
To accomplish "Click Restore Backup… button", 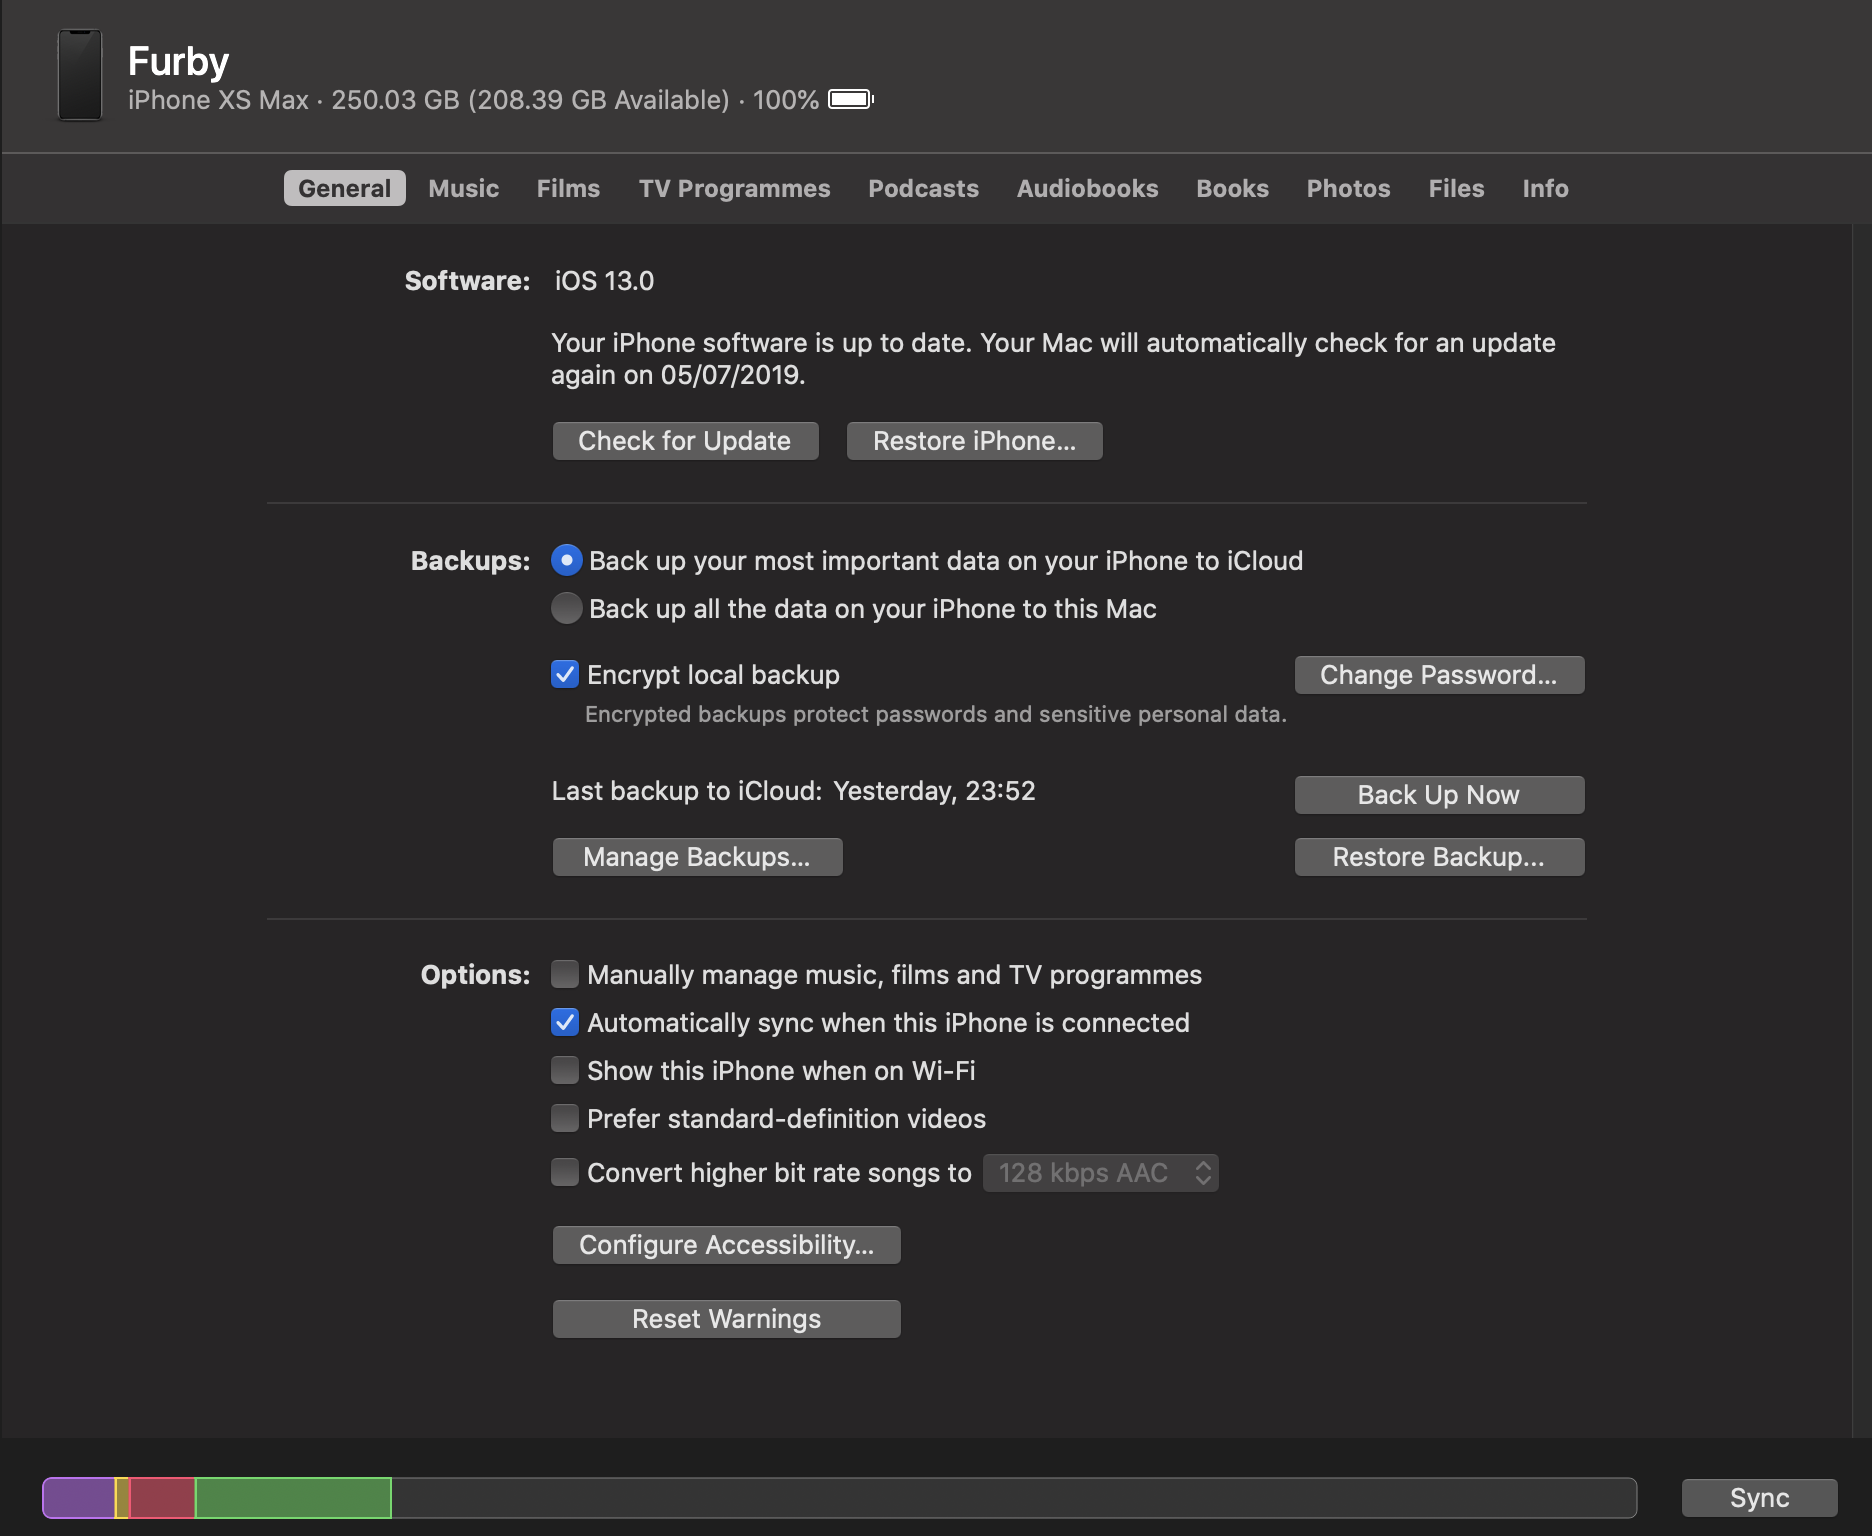I will 1439,857.
